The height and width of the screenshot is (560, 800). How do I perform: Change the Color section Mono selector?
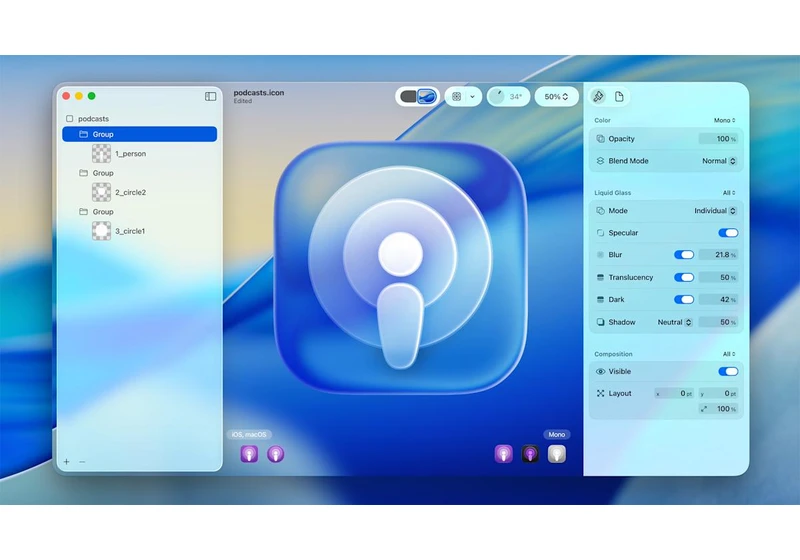pos(724,120)
